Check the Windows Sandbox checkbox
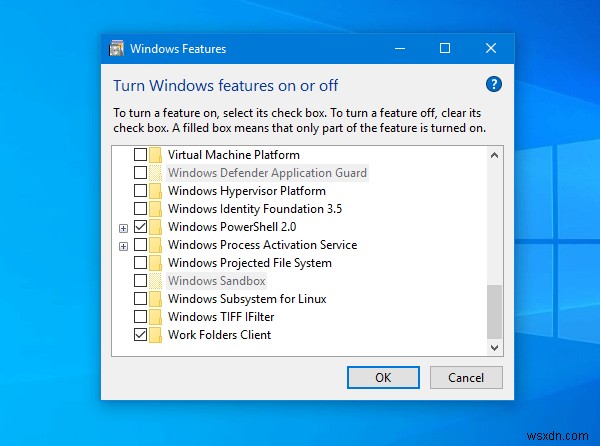The width and height of the screenshot is (600, 446). [x=140, y=281]
